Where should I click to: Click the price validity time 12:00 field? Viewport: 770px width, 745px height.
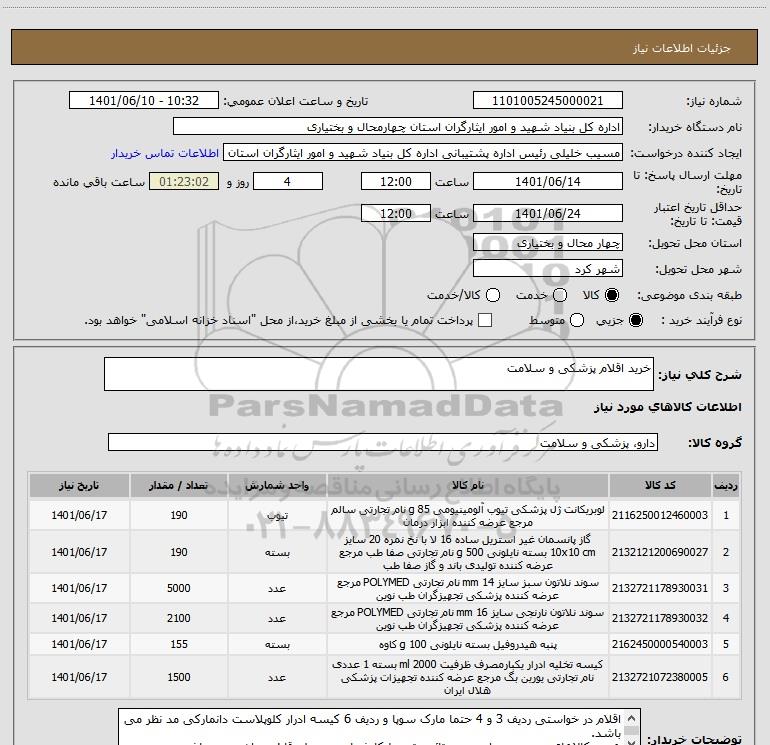coord(396,214)
